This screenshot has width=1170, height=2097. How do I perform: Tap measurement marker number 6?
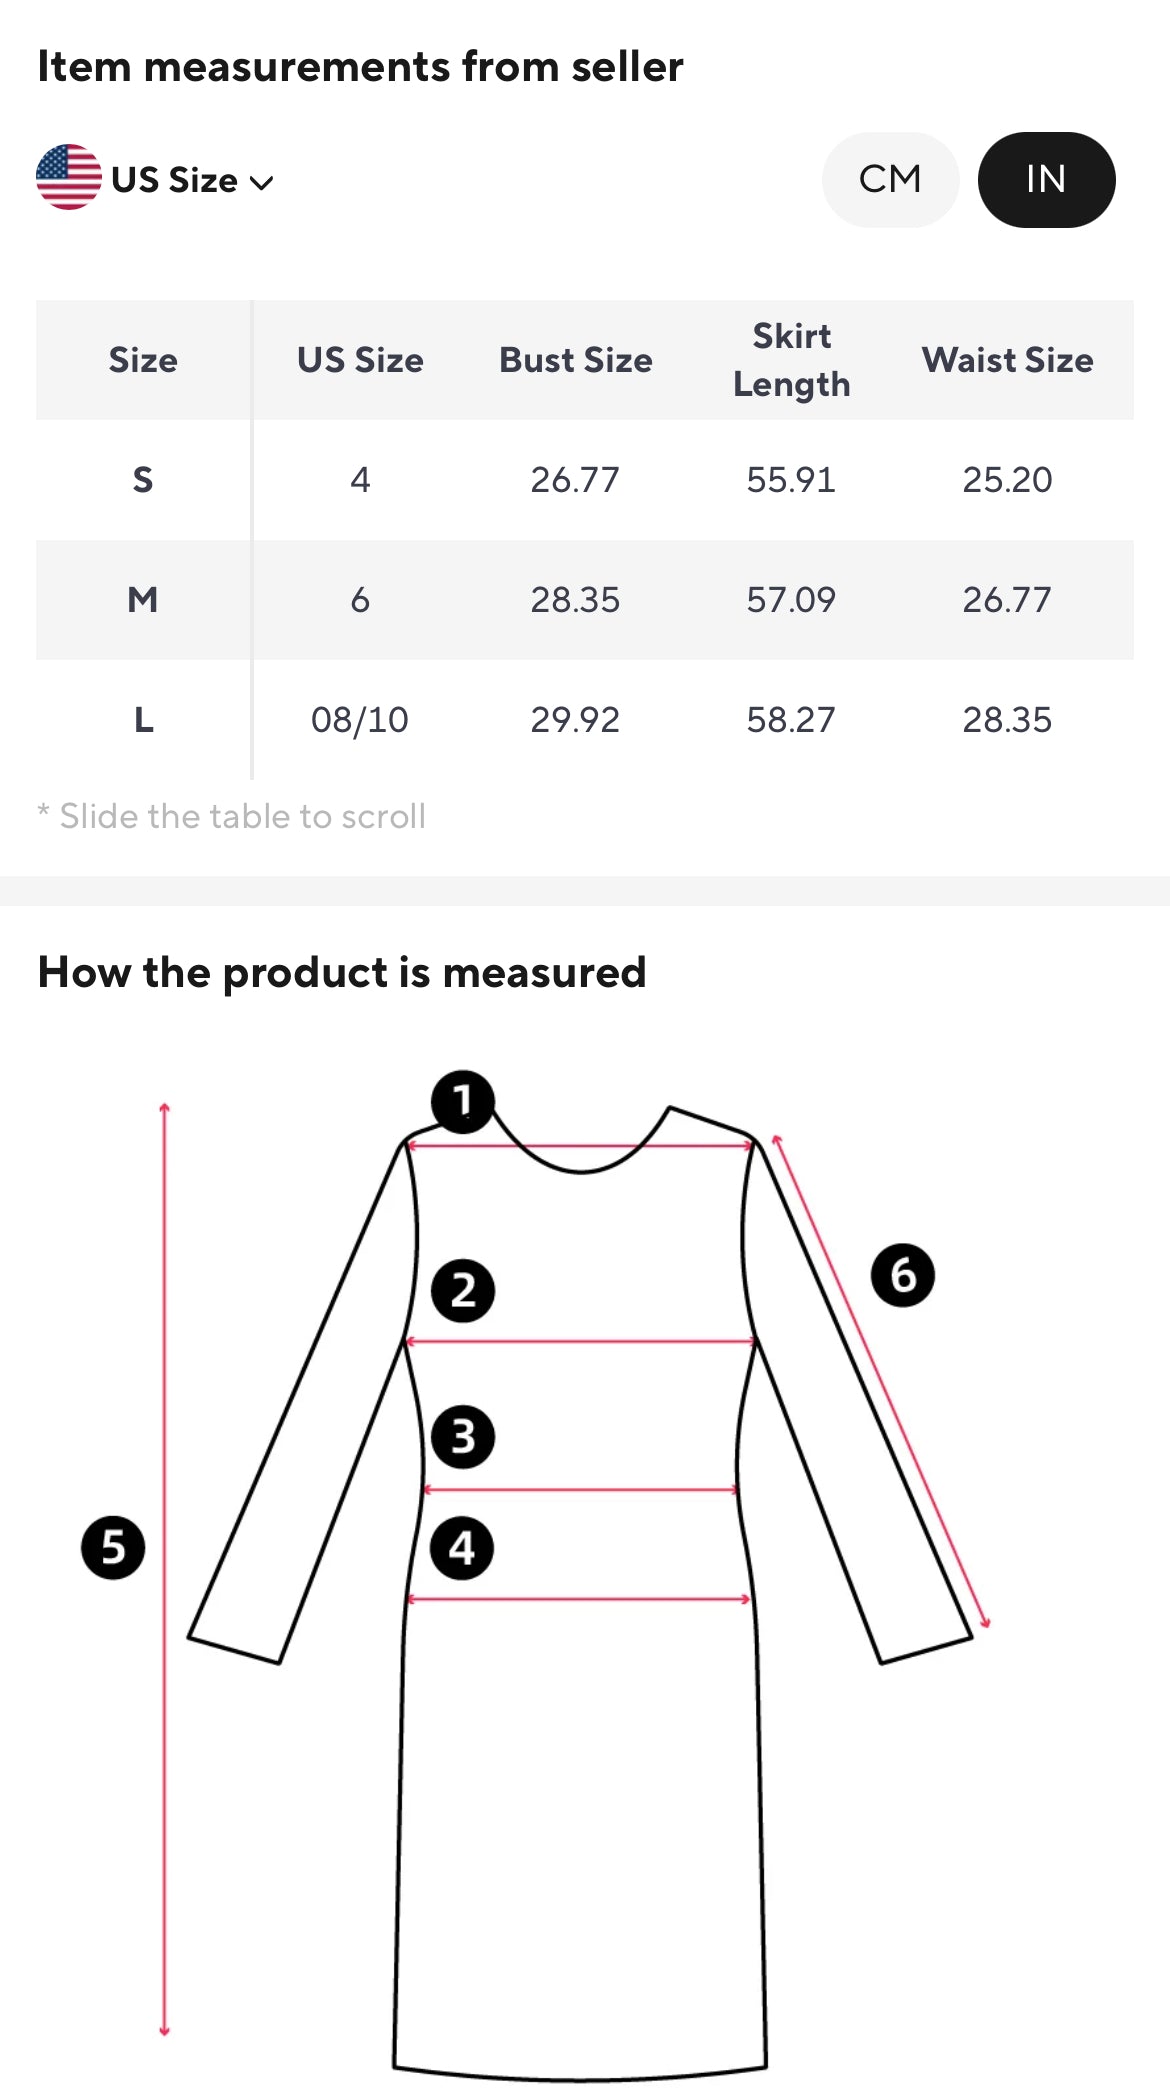coord(902,1275)
